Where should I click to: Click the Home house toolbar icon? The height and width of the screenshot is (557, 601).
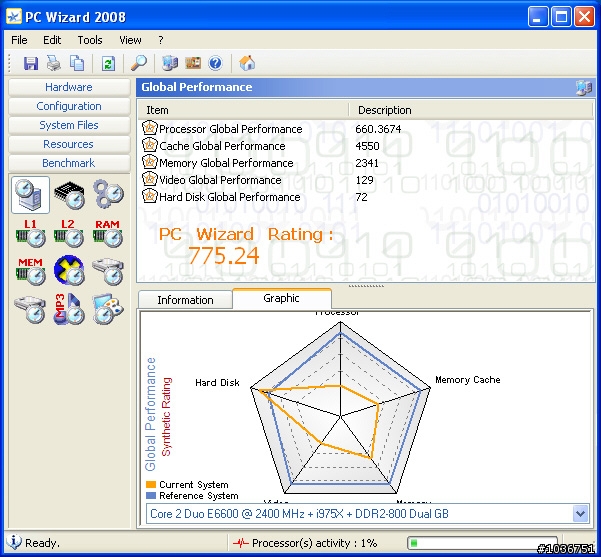(247, 63)
